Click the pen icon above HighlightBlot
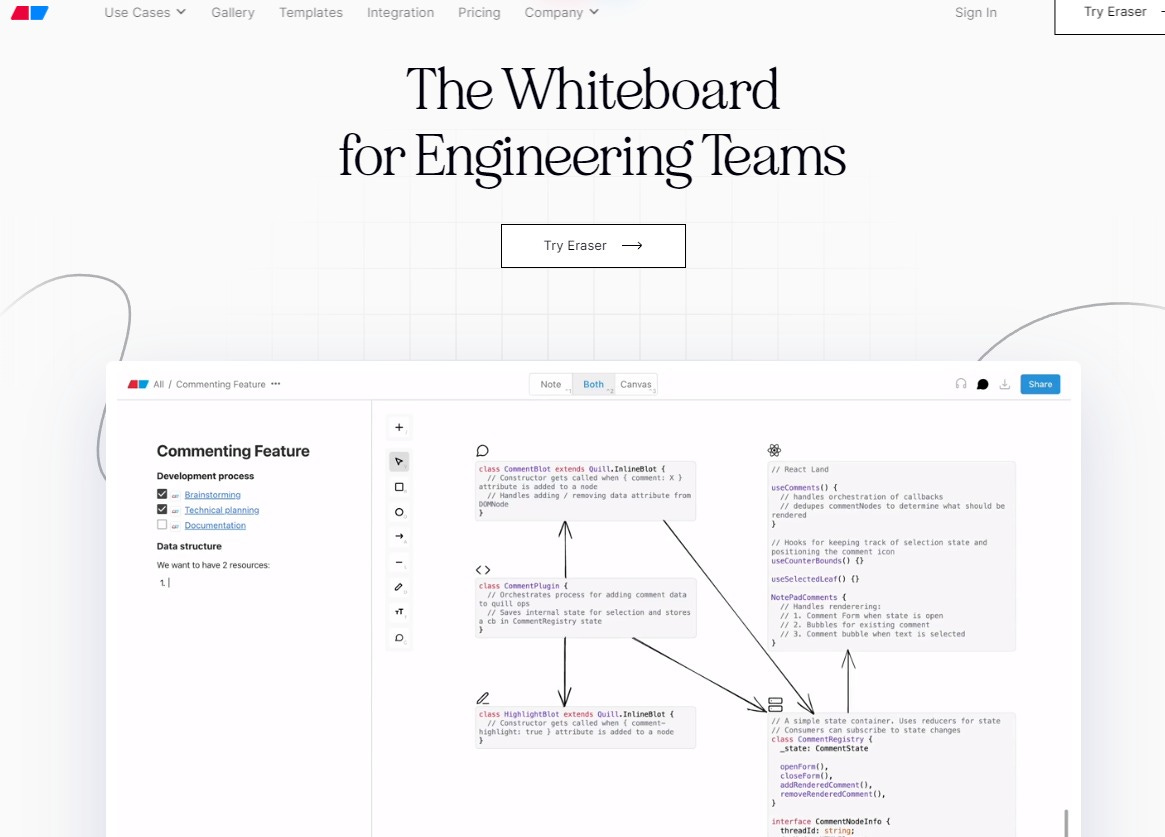 pos(483,698)
